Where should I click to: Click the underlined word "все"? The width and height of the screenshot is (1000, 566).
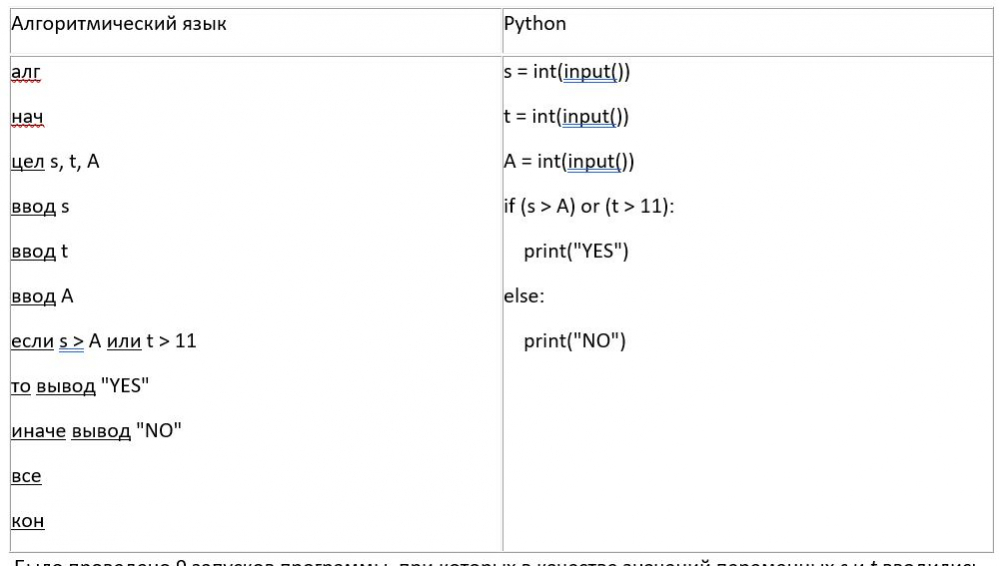26,476
